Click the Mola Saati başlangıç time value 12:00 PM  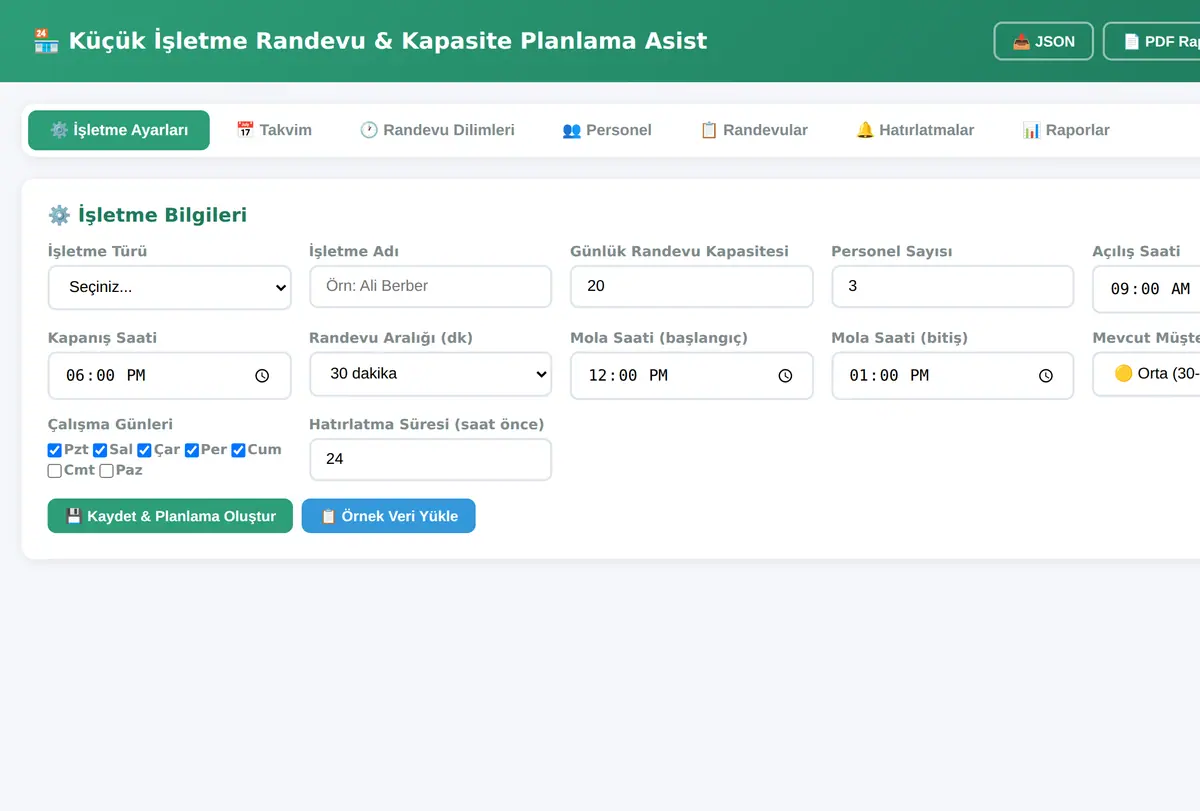pos(628,376)
